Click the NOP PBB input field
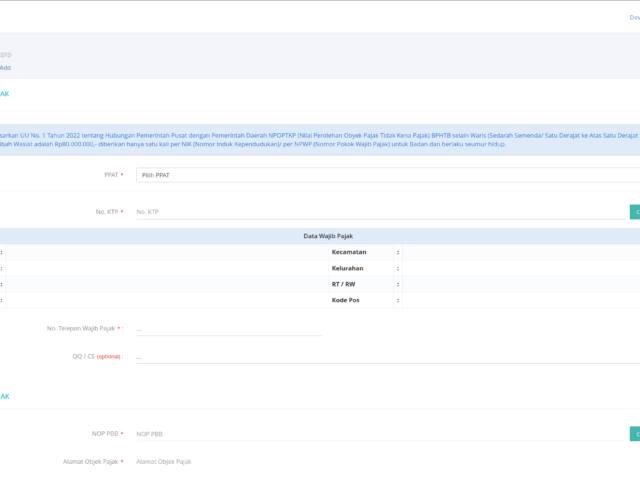The image size is (640, 480). (380, 434)
